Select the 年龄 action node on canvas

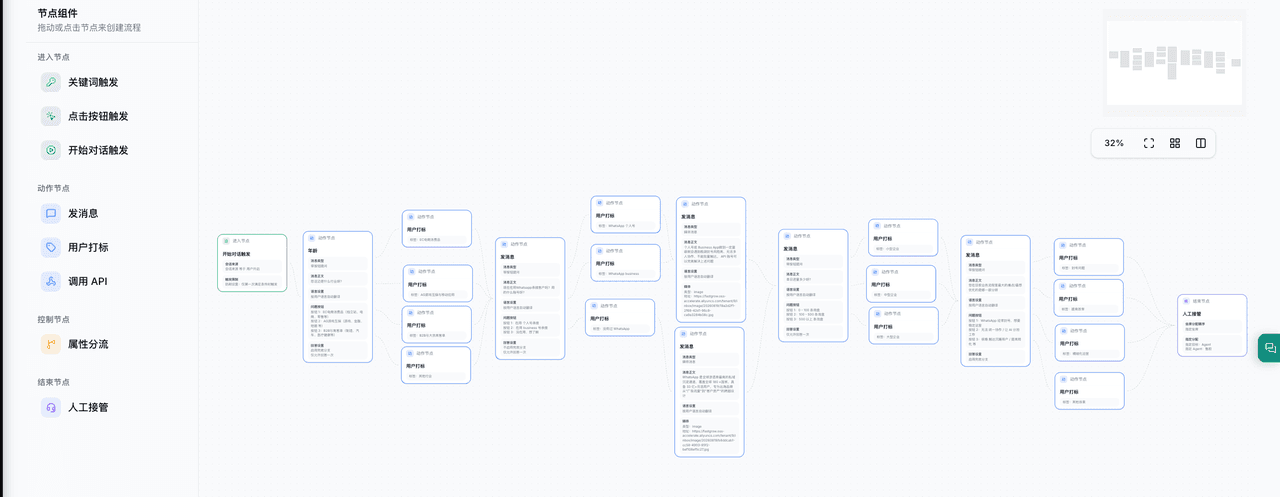(338, 297)
